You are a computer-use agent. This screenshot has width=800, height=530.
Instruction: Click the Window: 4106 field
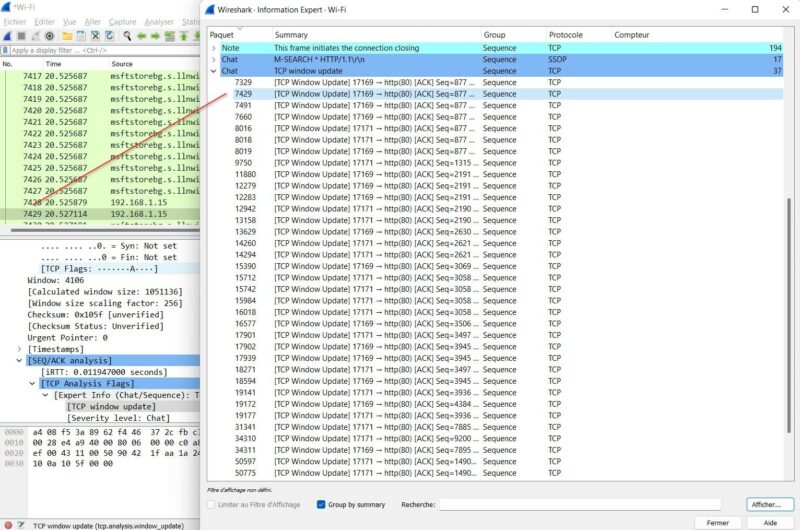click(x=56, y=280)
